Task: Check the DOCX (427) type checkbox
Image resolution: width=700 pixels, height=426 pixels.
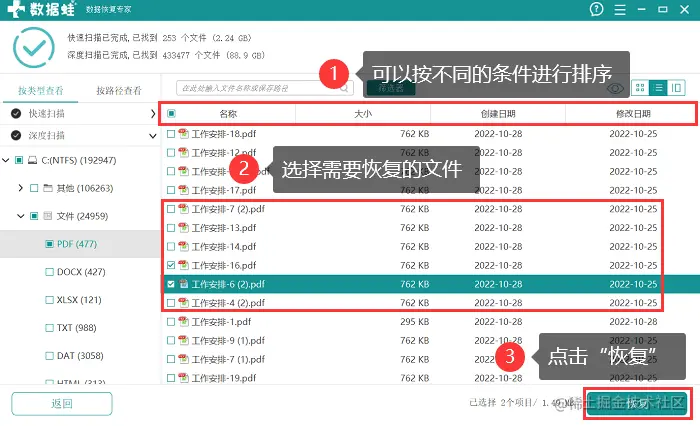Action: coord(49,272)
